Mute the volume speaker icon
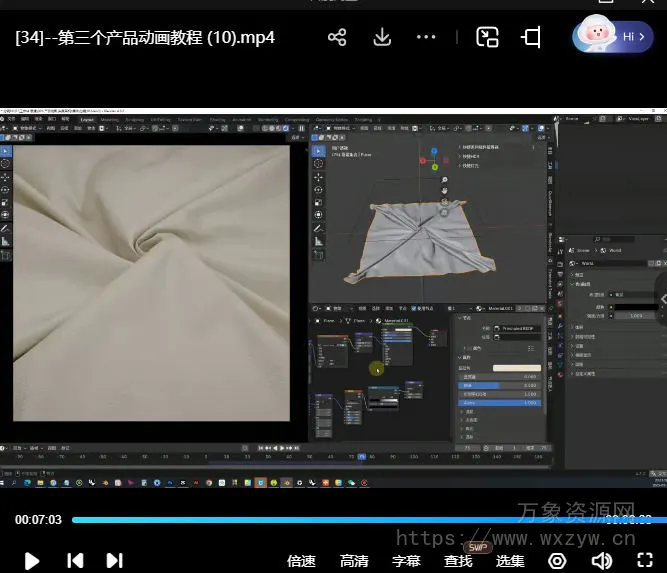 [x=602, y=561]
